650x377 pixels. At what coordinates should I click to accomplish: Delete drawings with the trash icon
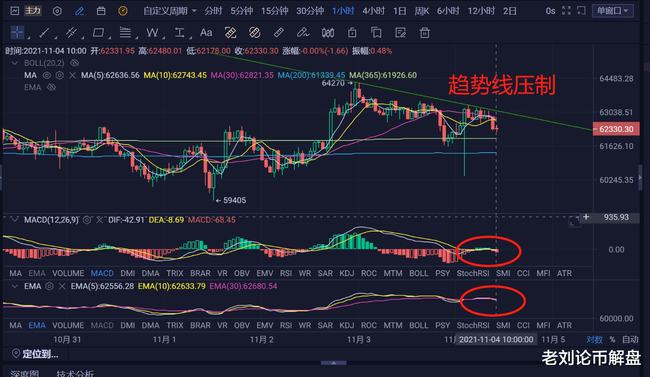click(x=424, y=32)
